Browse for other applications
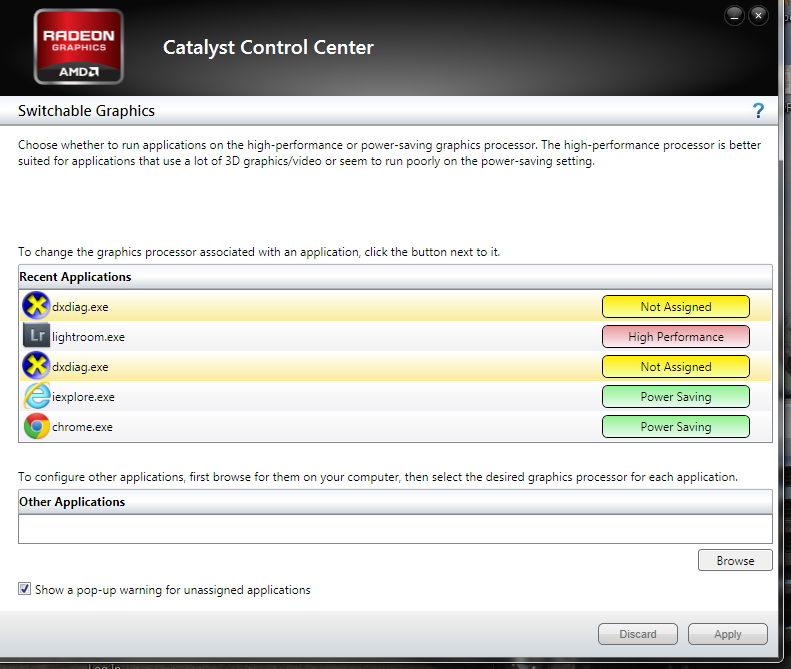Viewport: 791px width, 669px height. 735,561
